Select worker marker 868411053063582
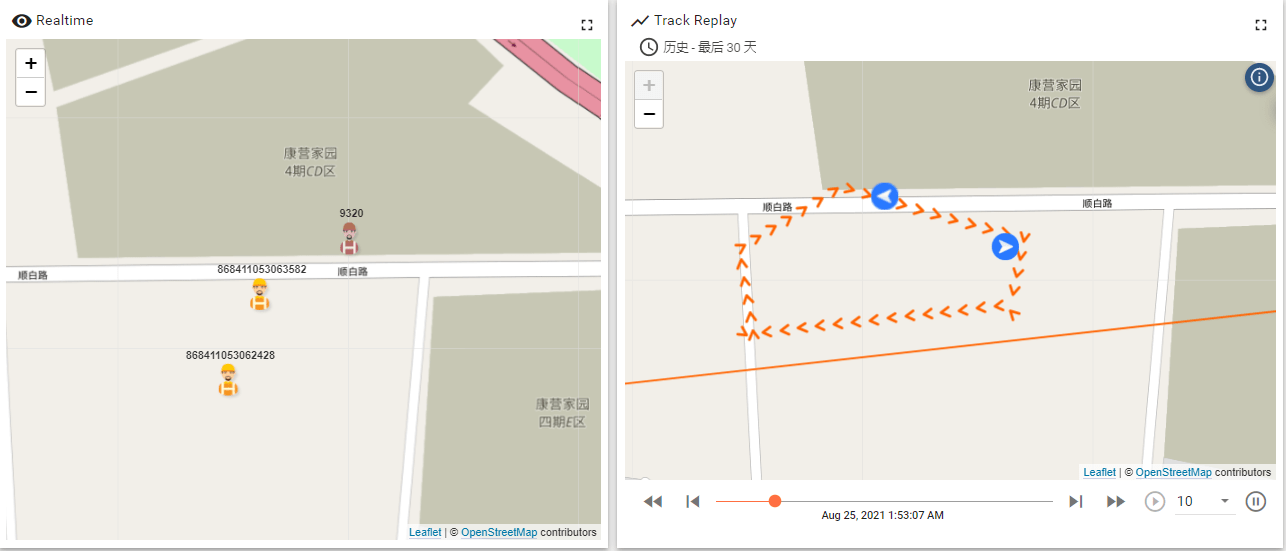 pos(260,294)
